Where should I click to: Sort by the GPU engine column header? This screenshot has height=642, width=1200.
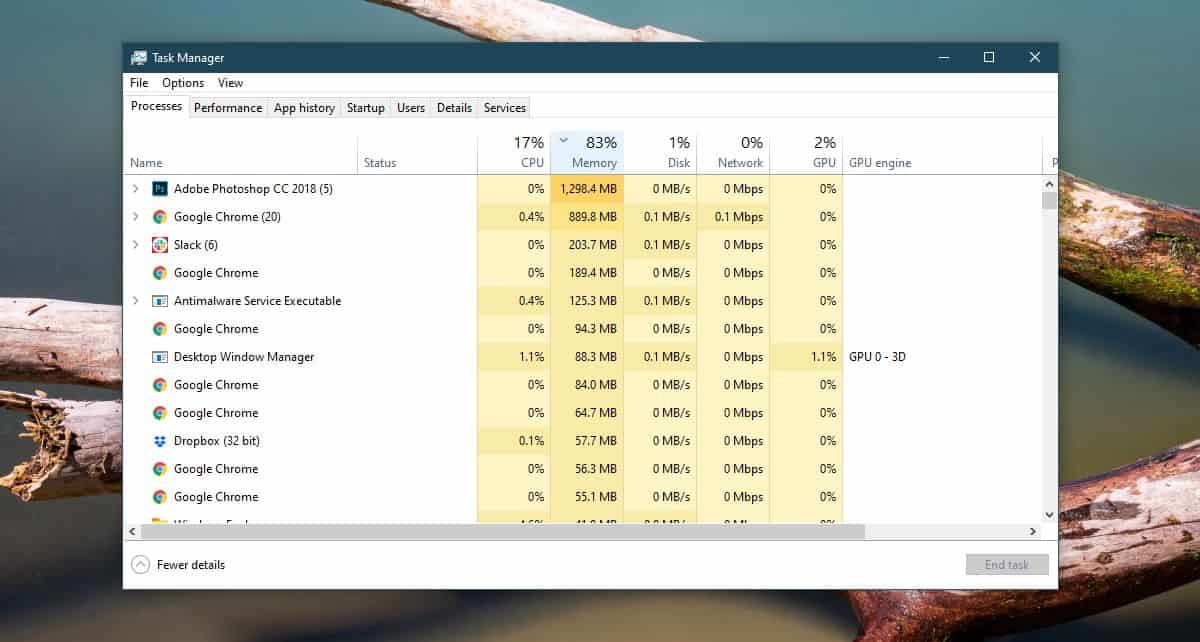pyautogui.click(x=942, y=153)
